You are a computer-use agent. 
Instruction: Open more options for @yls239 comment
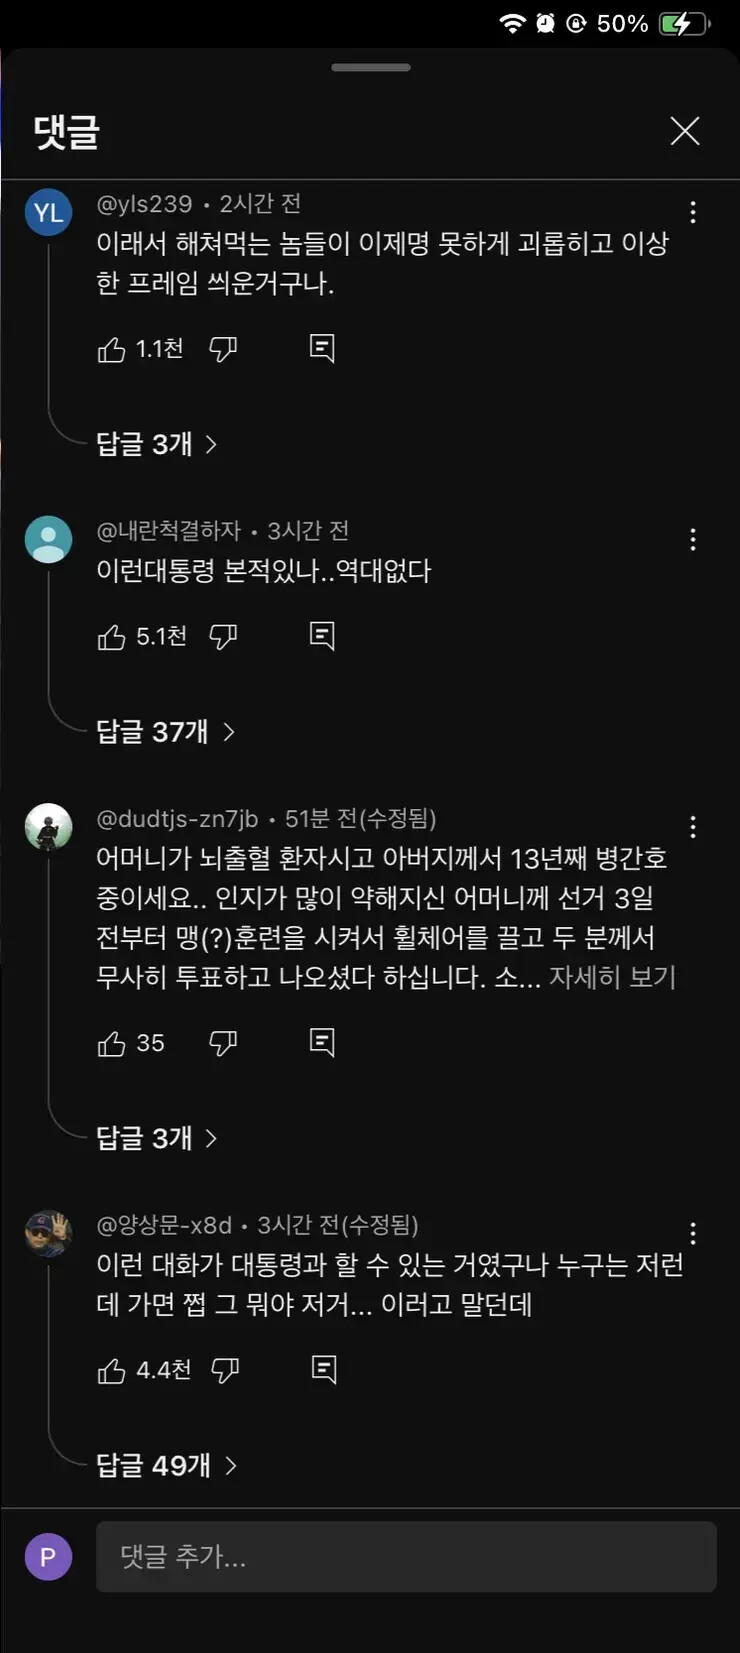(x=693, y=212)
